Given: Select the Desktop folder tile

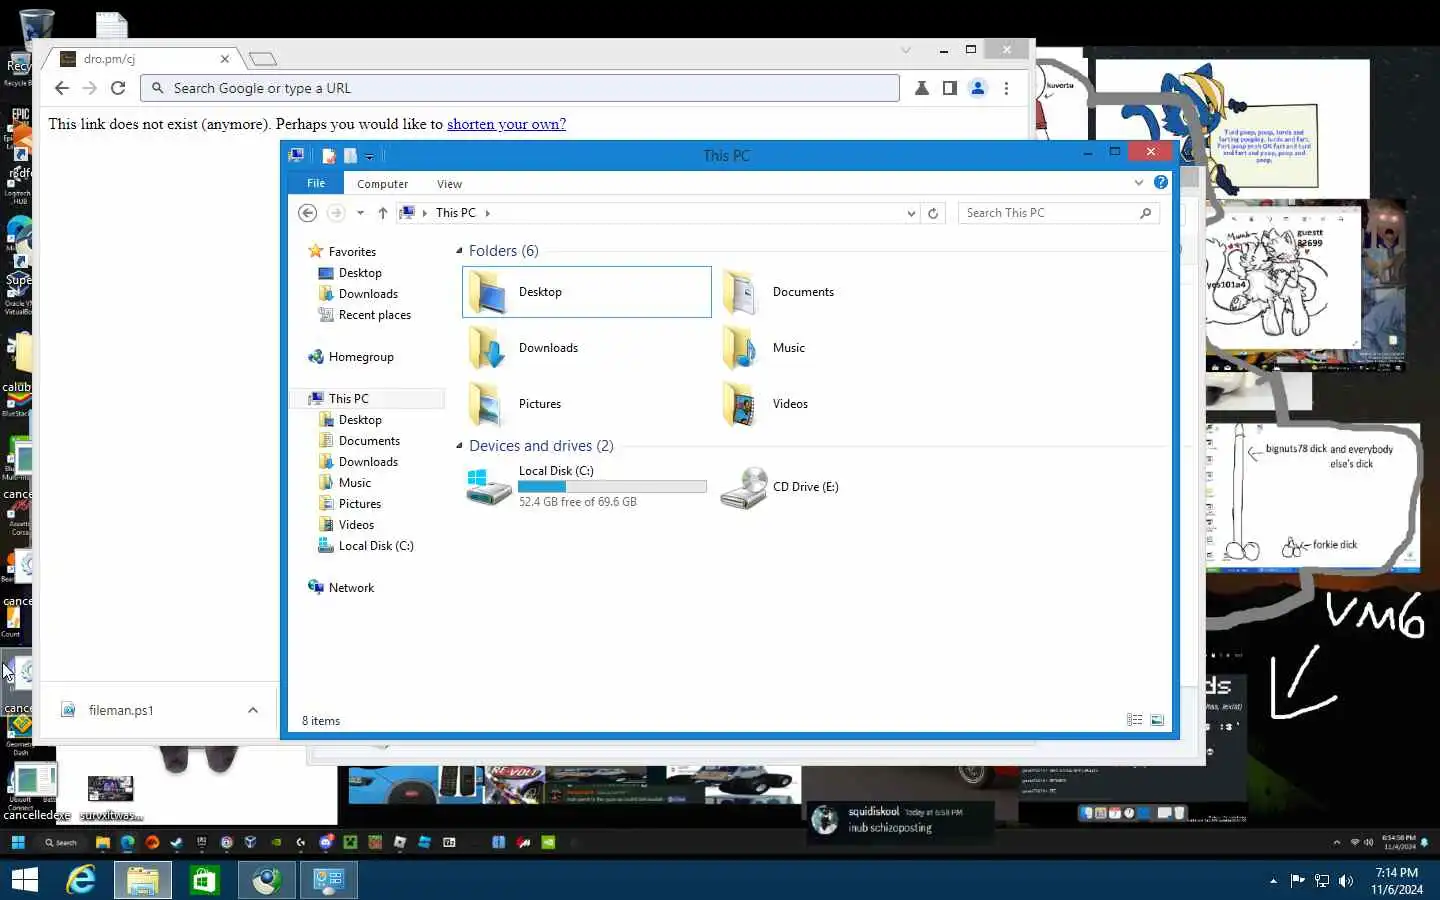Looking at the screenshot, I should click(587, 292).
